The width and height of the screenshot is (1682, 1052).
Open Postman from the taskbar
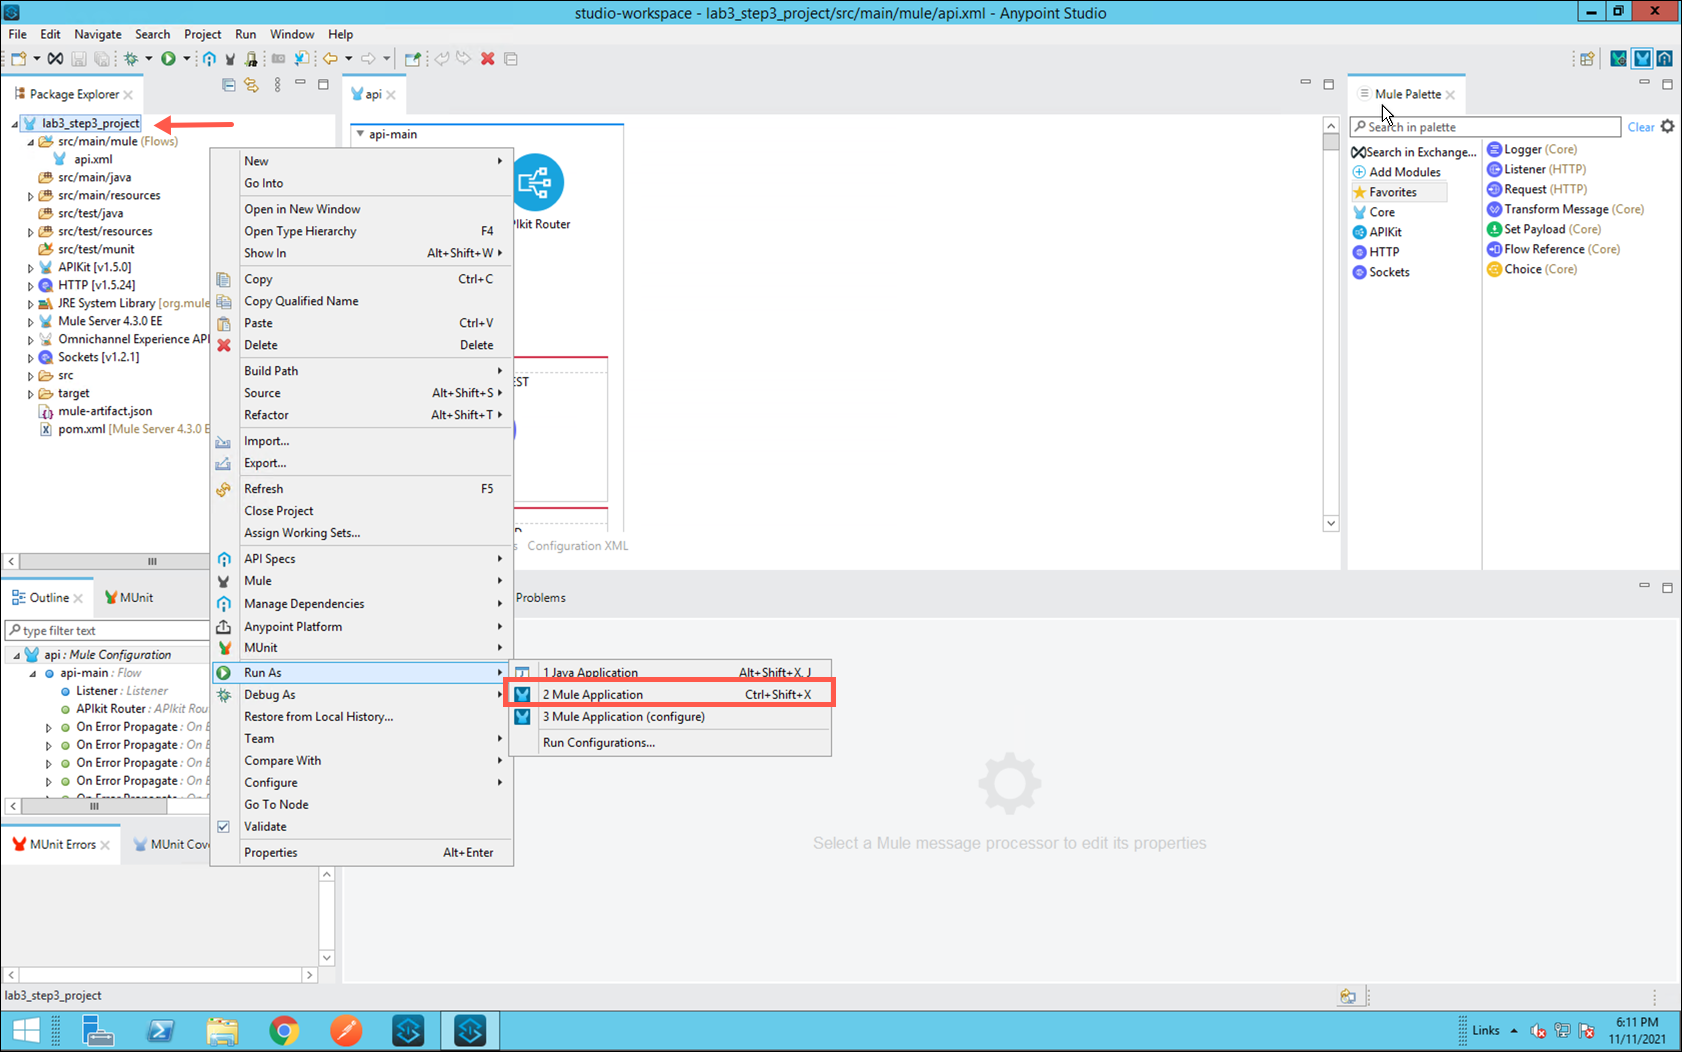click(346, 1030)
